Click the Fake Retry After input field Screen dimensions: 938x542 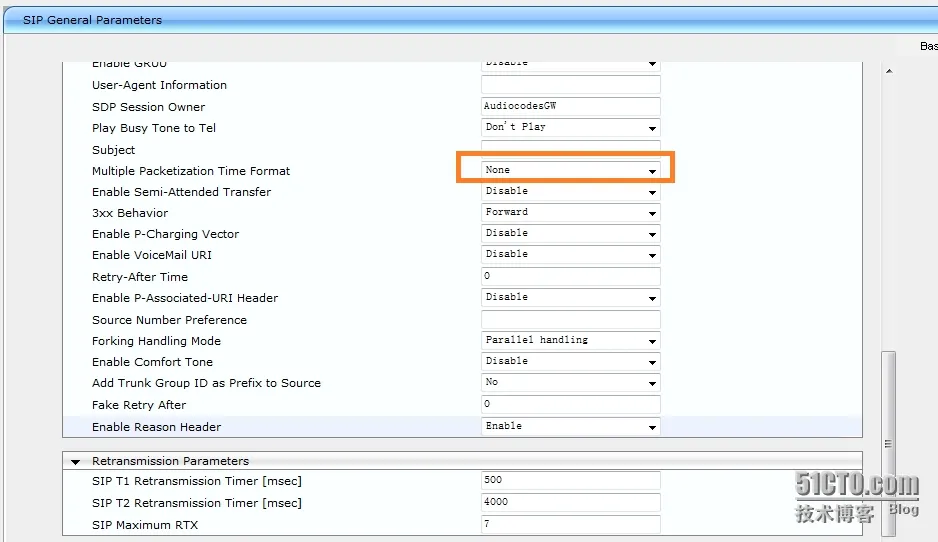coord(570,404)
